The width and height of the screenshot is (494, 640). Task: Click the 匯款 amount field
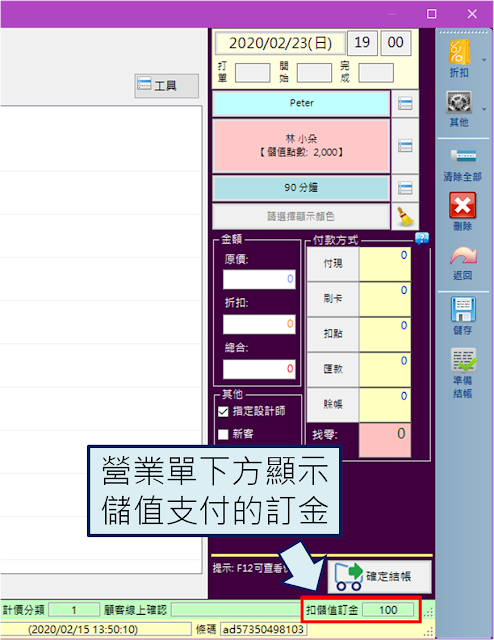point(385,369)
